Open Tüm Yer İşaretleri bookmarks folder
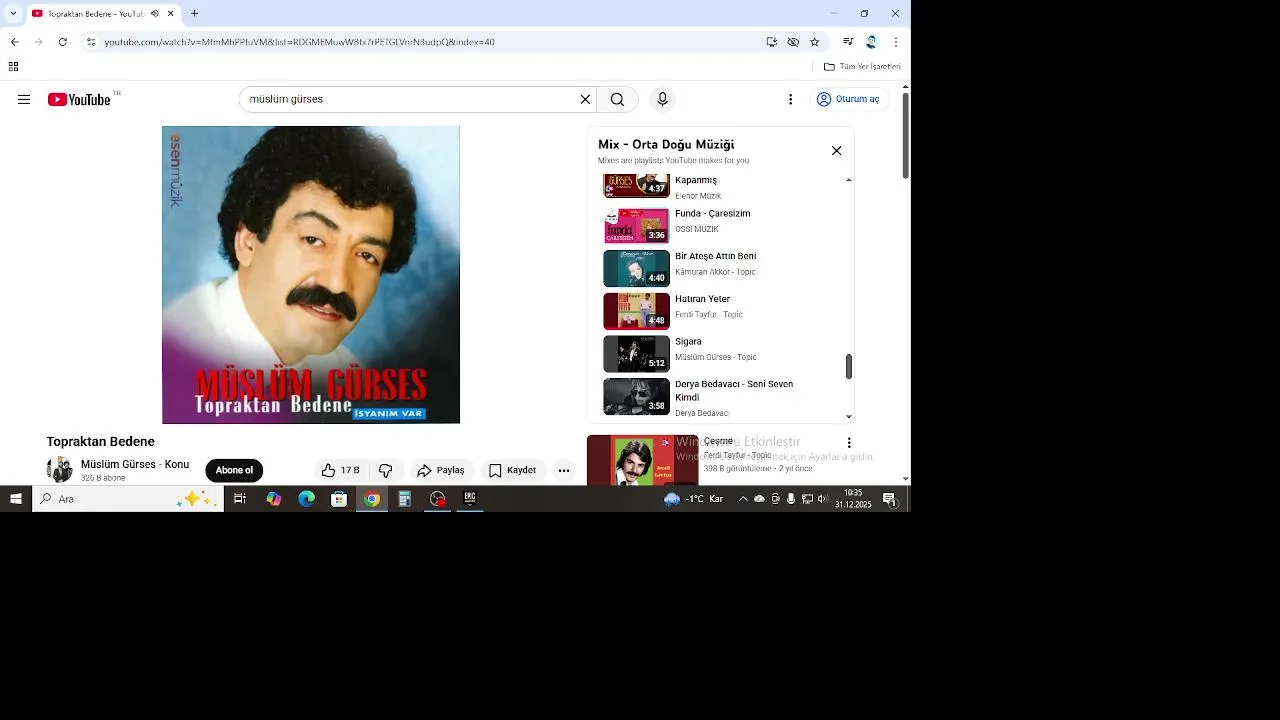Image resolution: width=1280 pixels, height=720 pixels. tap(862, 67)
